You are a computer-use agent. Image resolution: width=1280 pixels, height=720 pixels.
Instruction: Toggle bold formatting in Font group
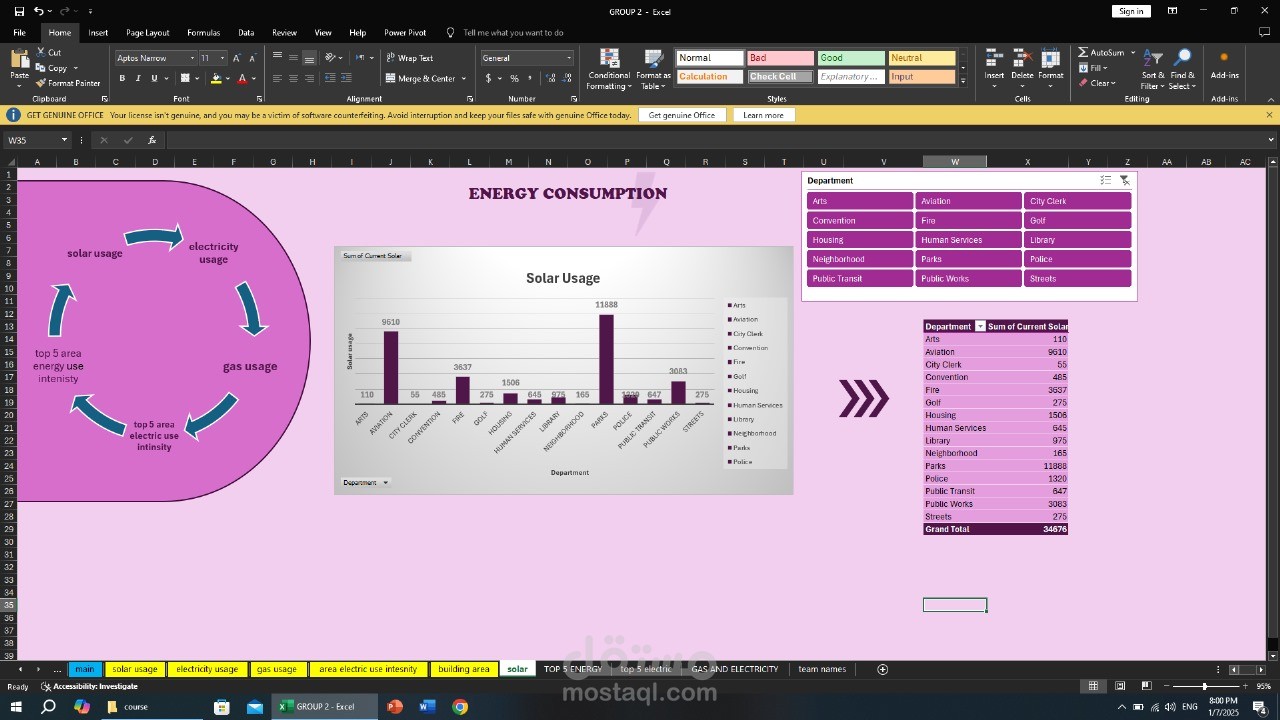point(122,78)
